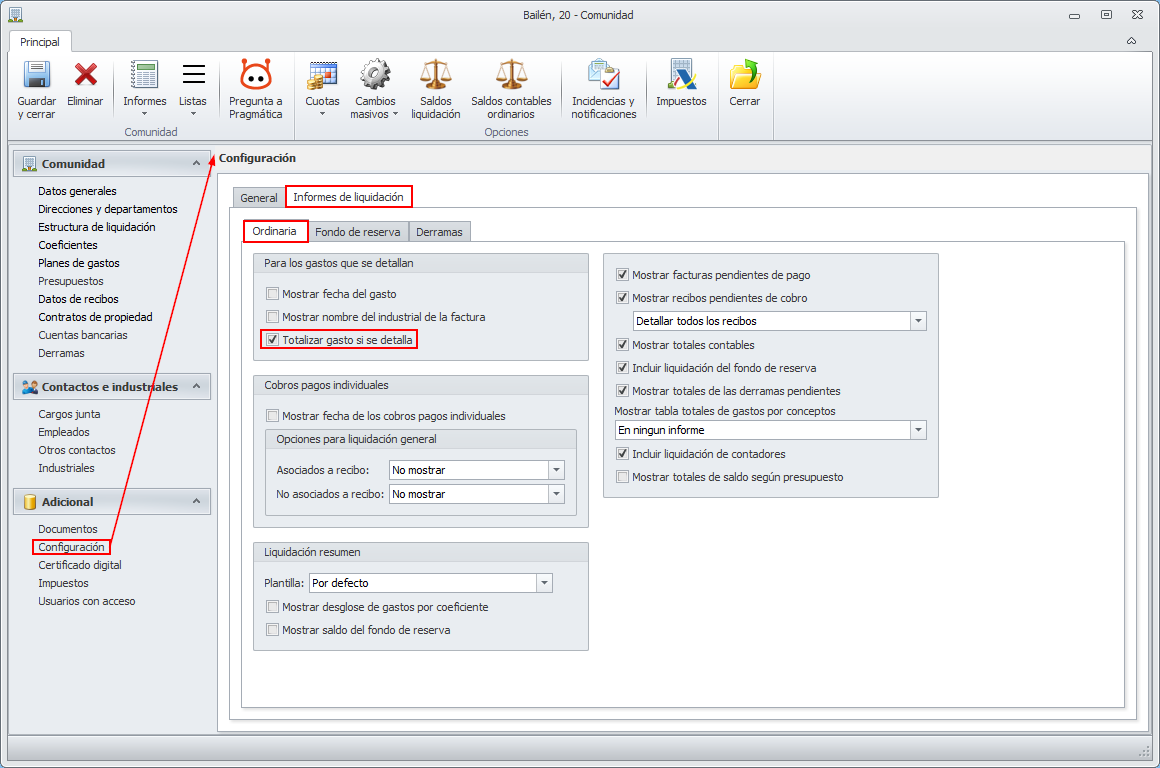
Task: Select the Ordinaria sub-tab
Action: pyautogui.click(x=274, y=231)
